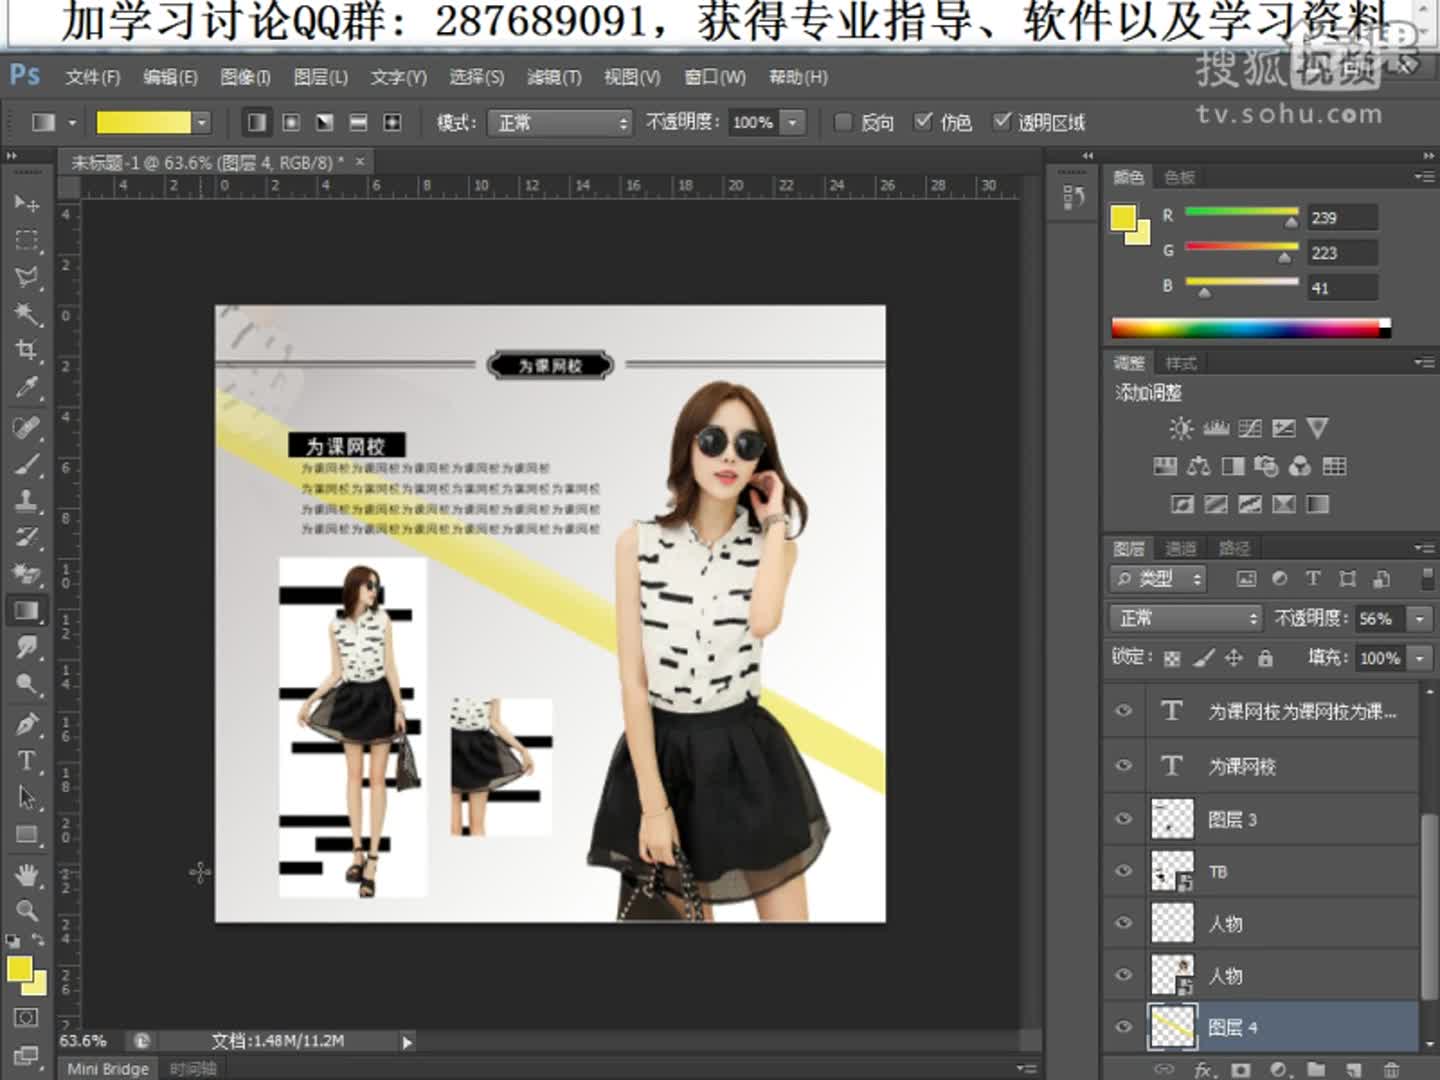Open the layer 不透明度 slider dropdown
The height and width of the screenshot is (1080, 1440).
click(1419, 619)
